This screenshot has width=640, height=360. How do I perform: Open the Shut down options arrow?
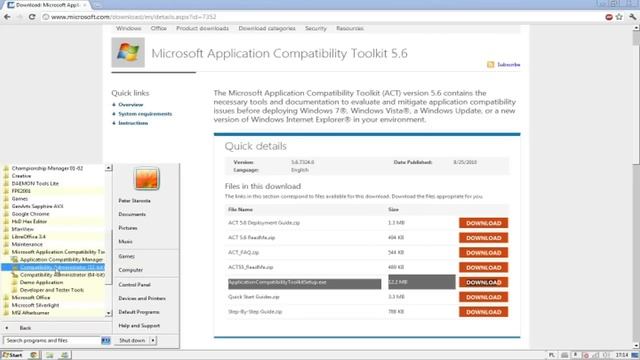(153, 340)
